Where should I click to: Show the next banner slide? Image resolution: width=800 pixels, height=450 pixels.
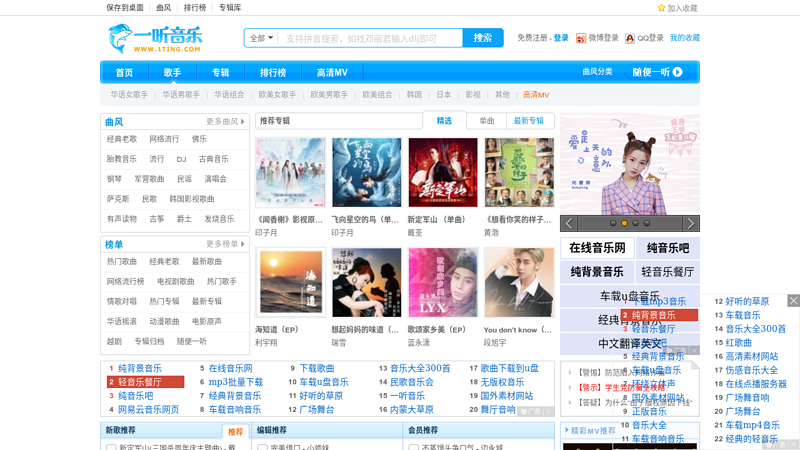pos(691,223)
